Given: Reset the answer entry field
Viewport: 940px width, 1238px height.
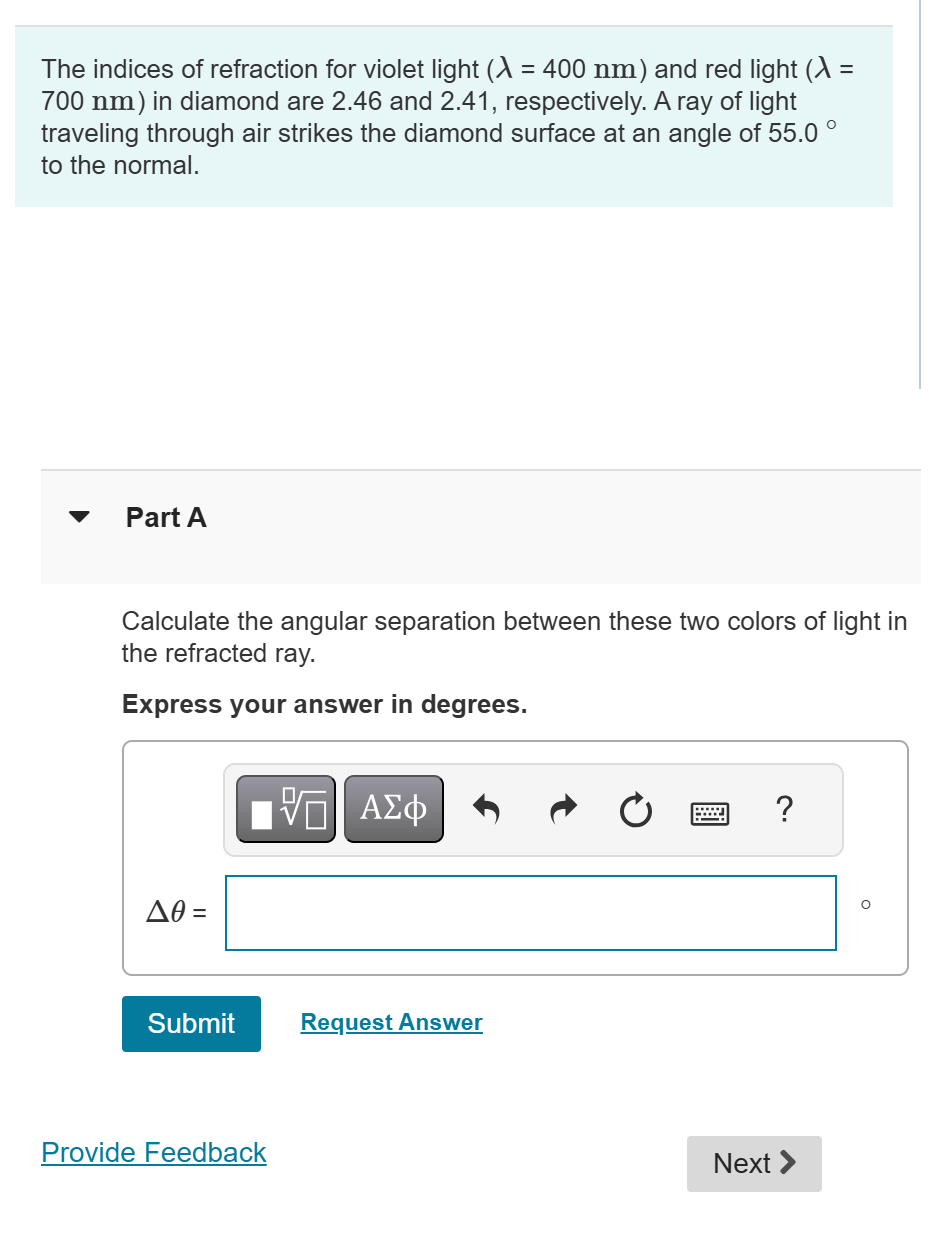Looking at the screenshot, I should point(636,810).
